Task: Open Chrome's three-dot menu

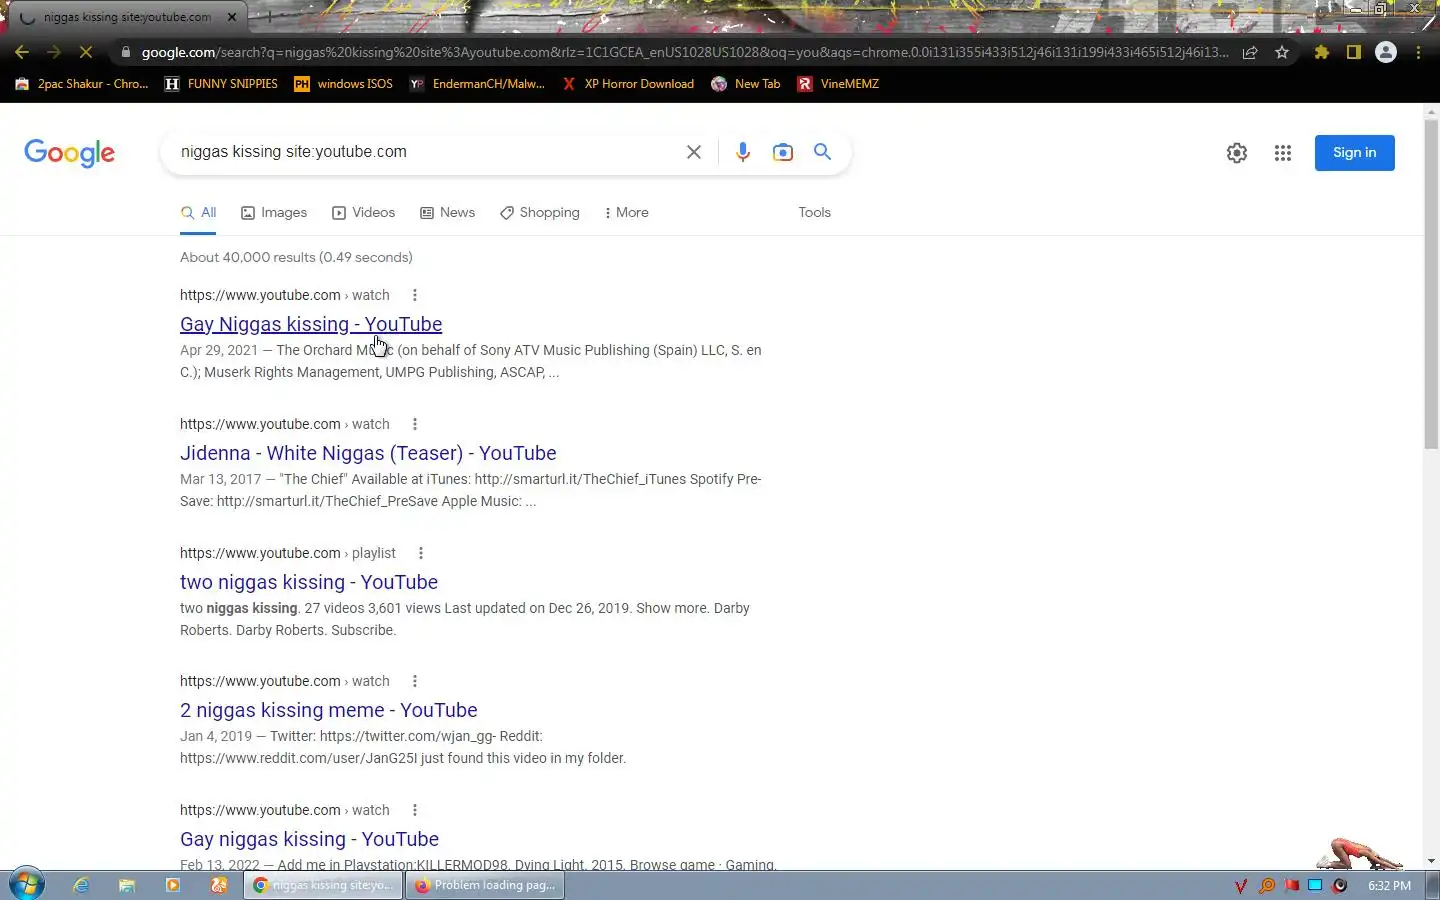Action: 1418,52
